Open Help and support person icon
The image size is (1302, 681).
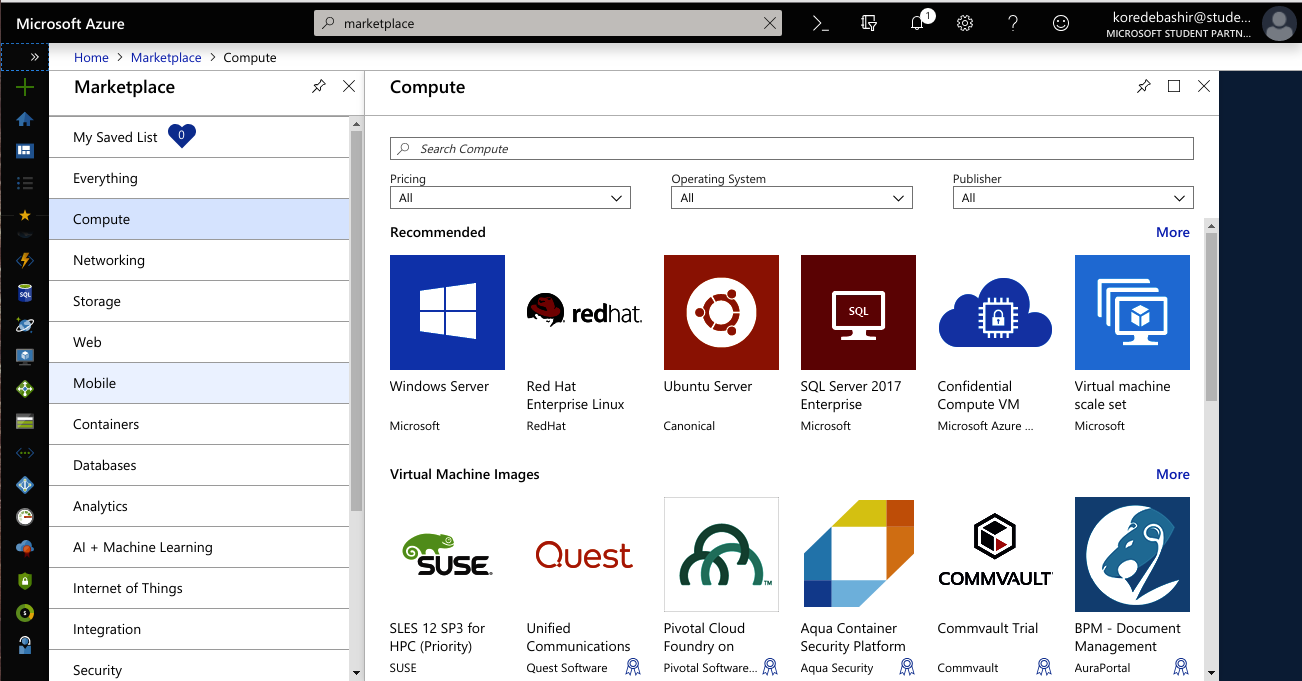25,645
